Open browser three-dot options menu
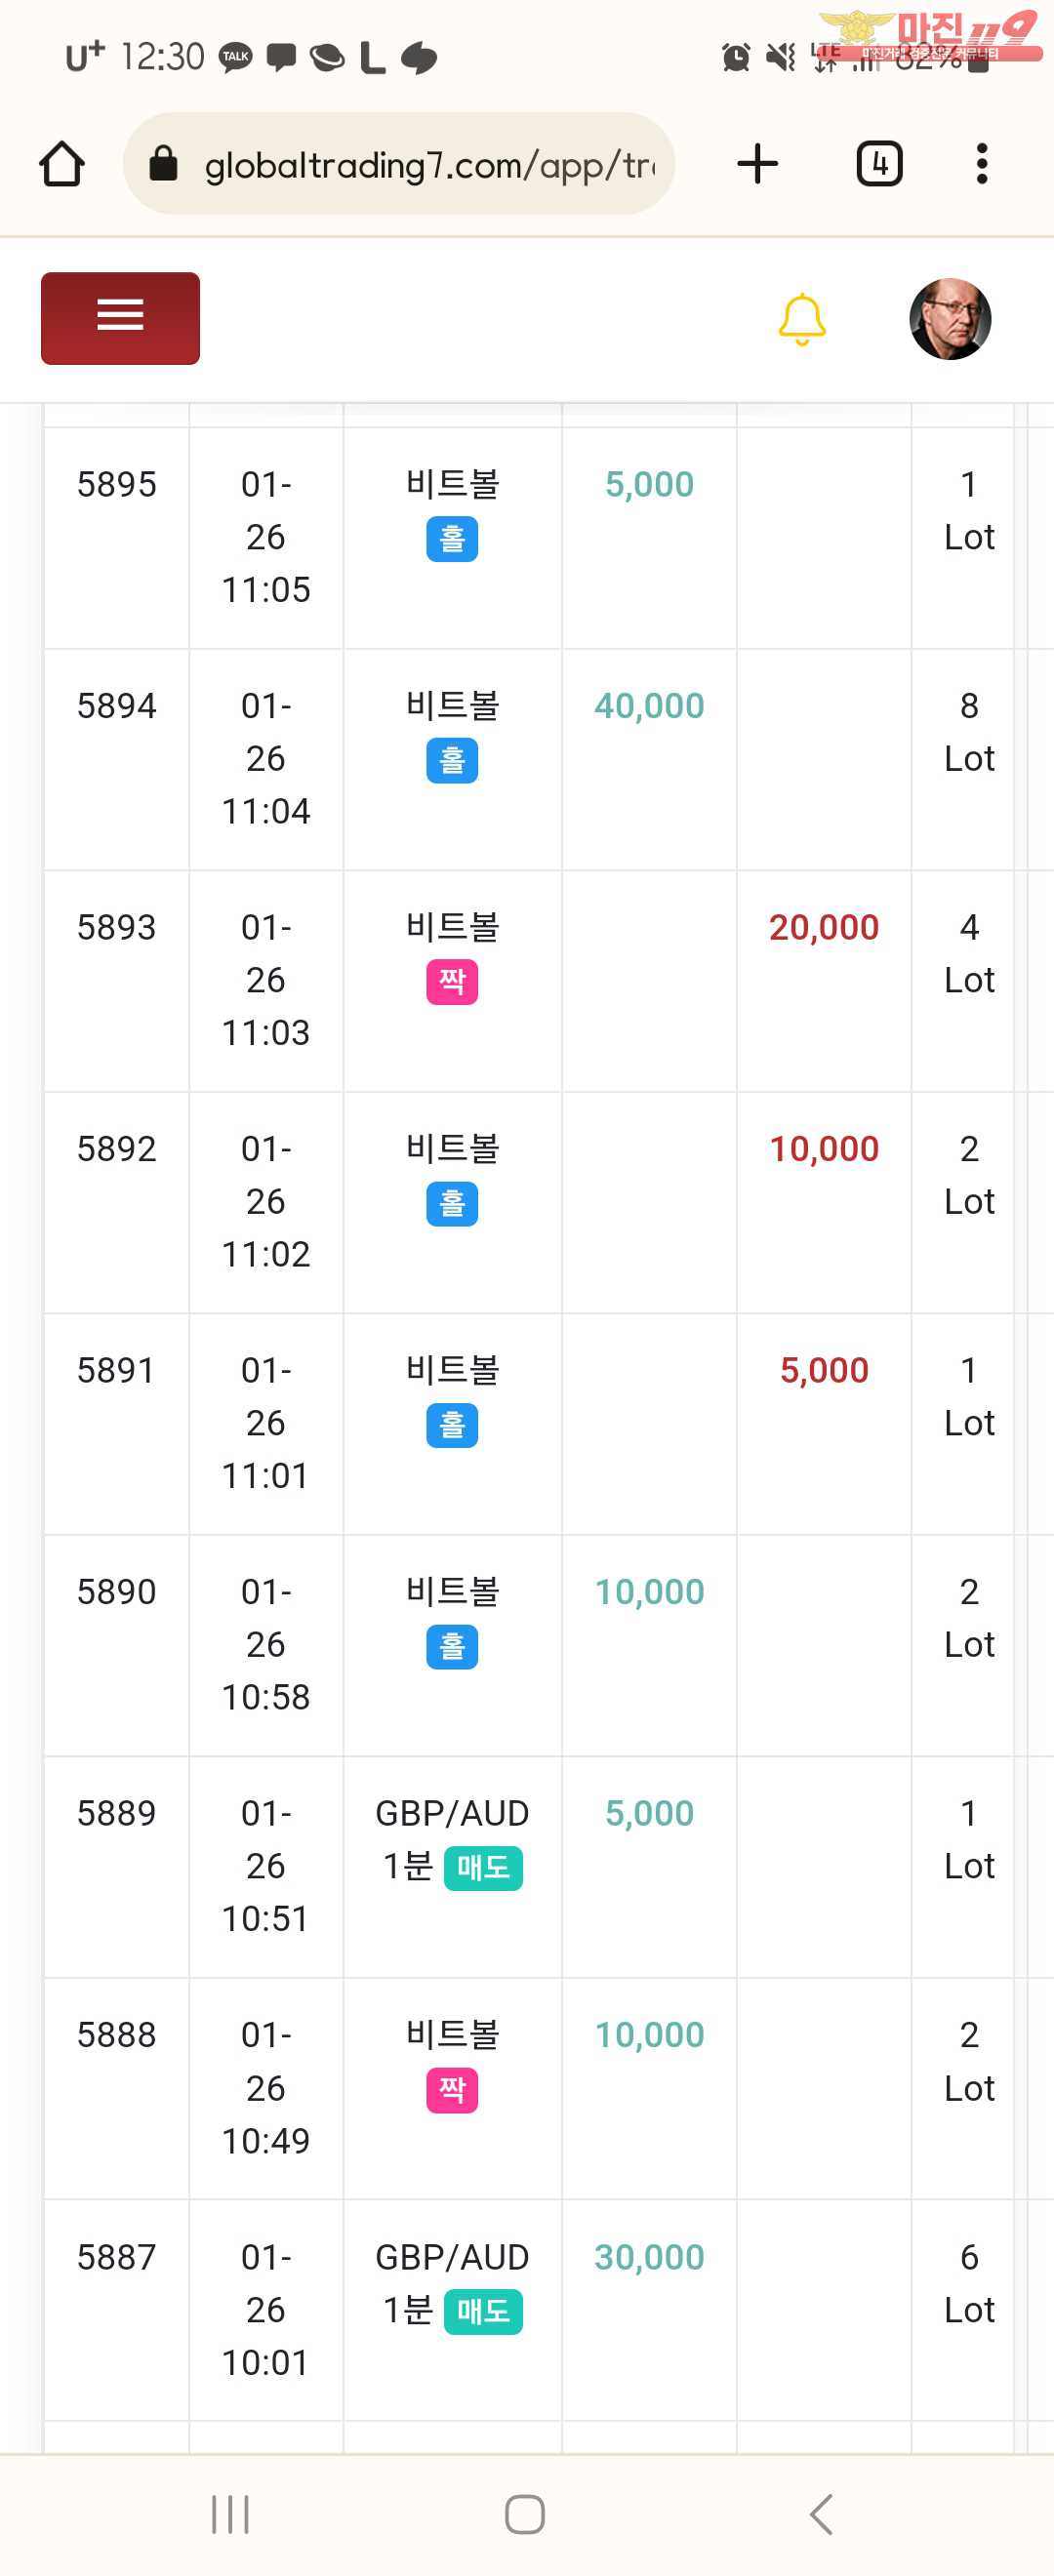 click(x=982, y=164)
